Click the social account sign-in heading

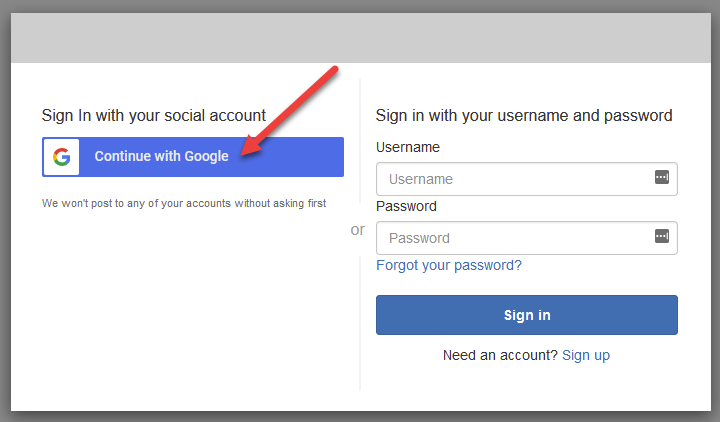tap(154, 115)
